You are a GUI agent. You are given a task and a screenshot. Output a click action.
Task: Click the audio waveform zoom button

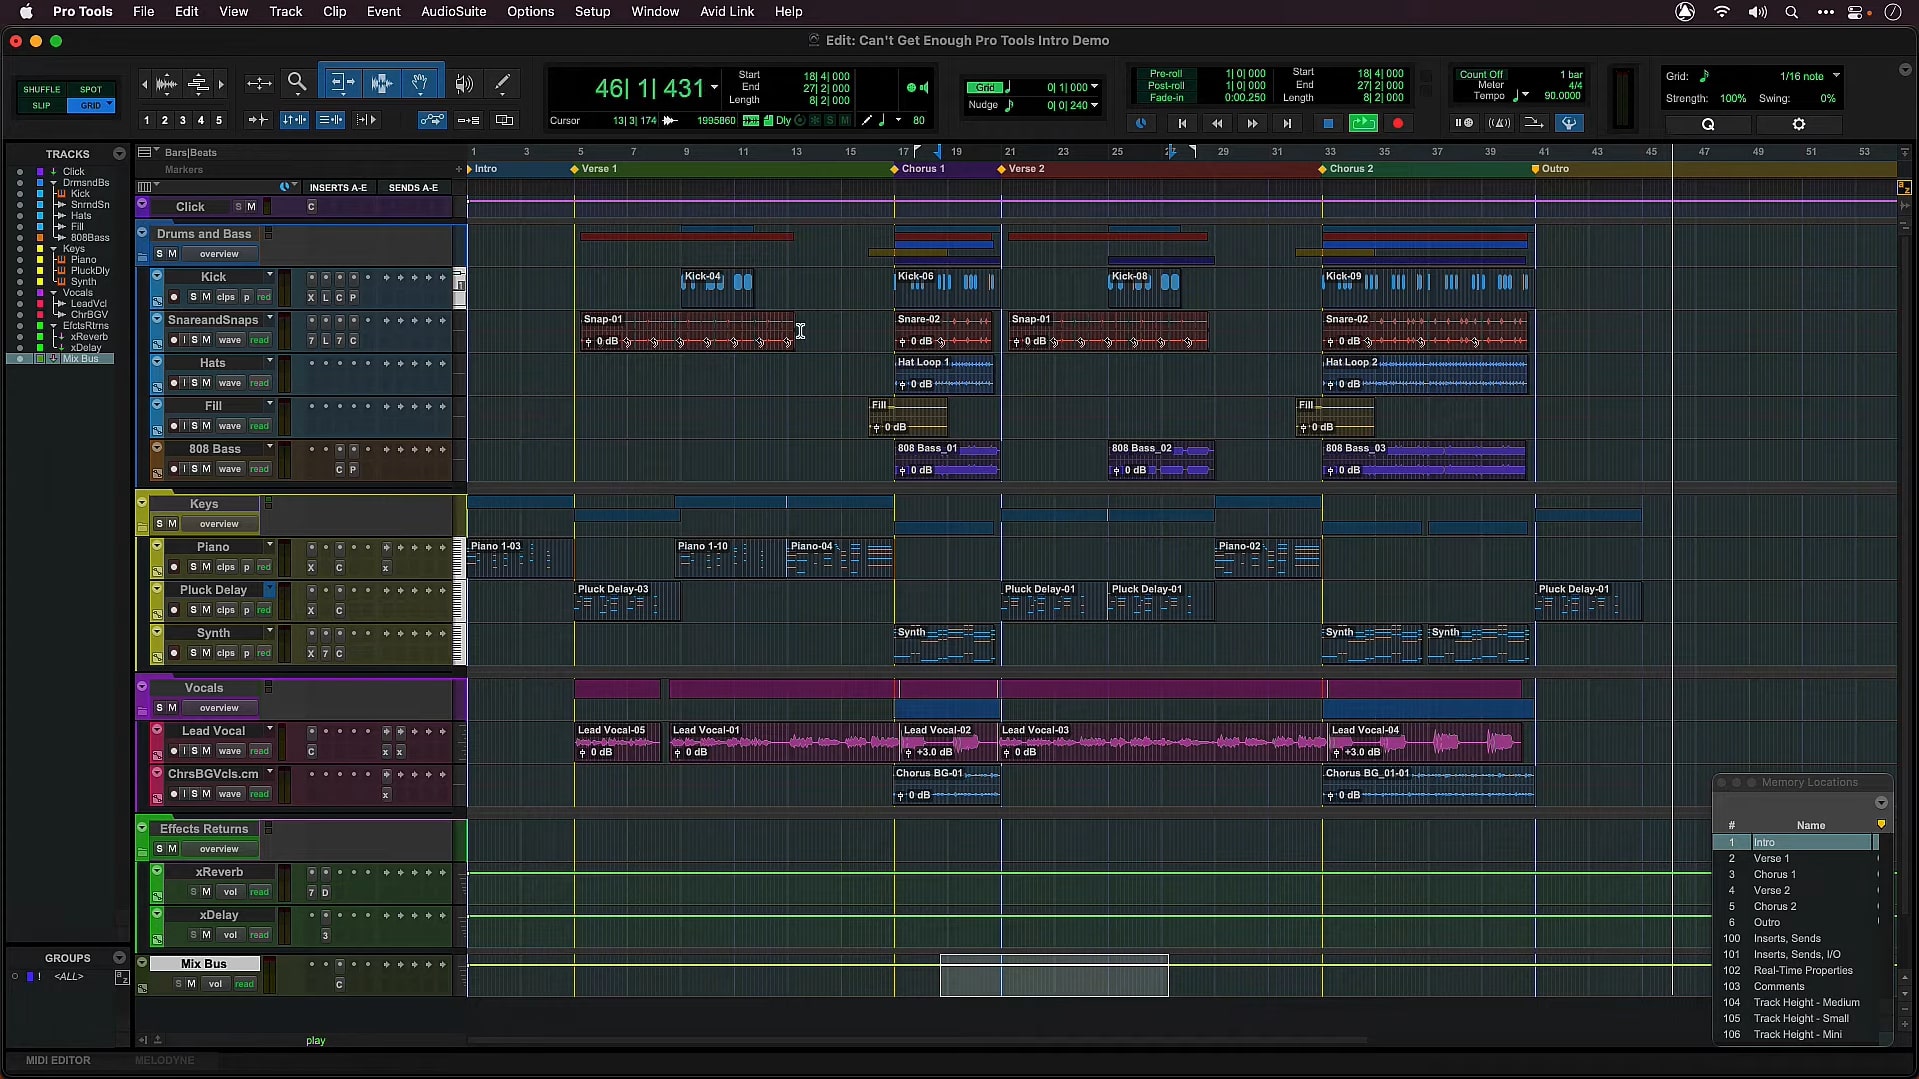coord(166,84)
